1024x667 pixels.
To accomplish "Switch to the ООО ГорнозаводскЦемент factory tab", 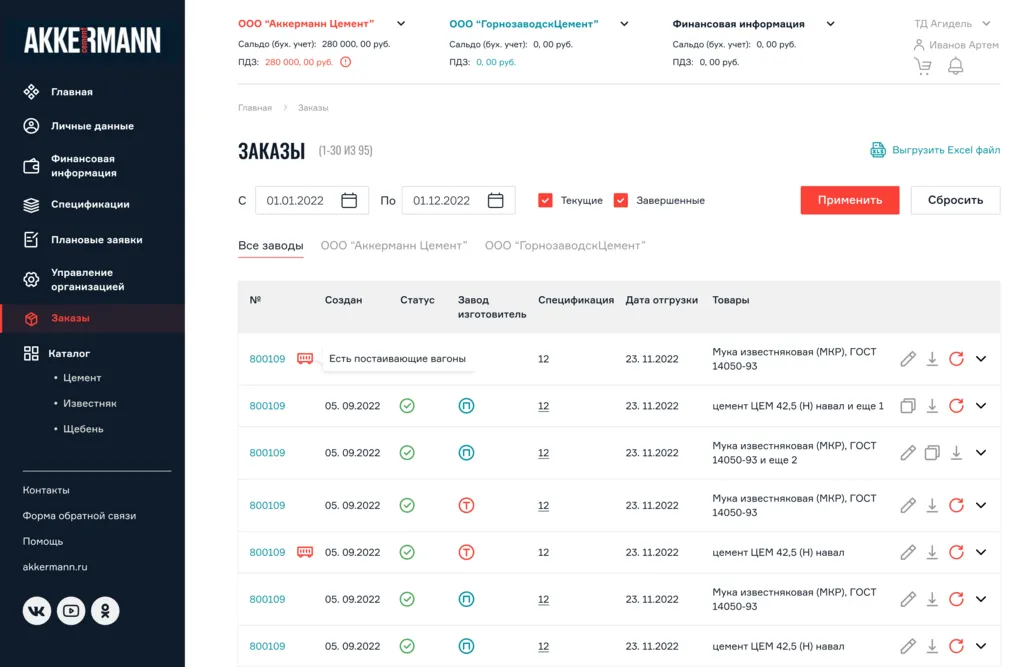I will [x=565, y=244].
